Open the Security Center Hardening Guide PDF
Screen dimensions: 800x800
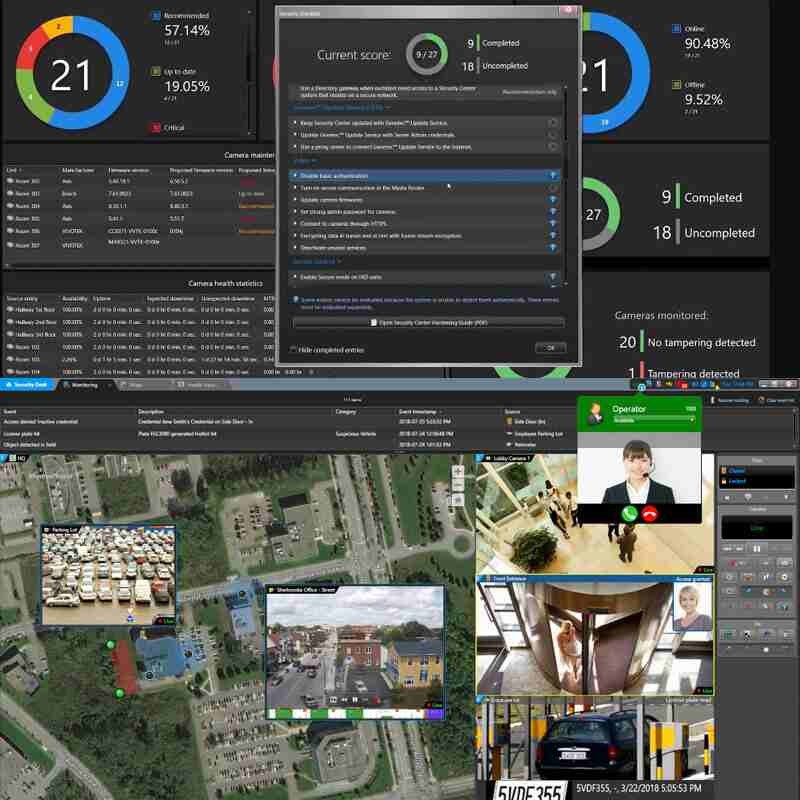click(429, 322)
